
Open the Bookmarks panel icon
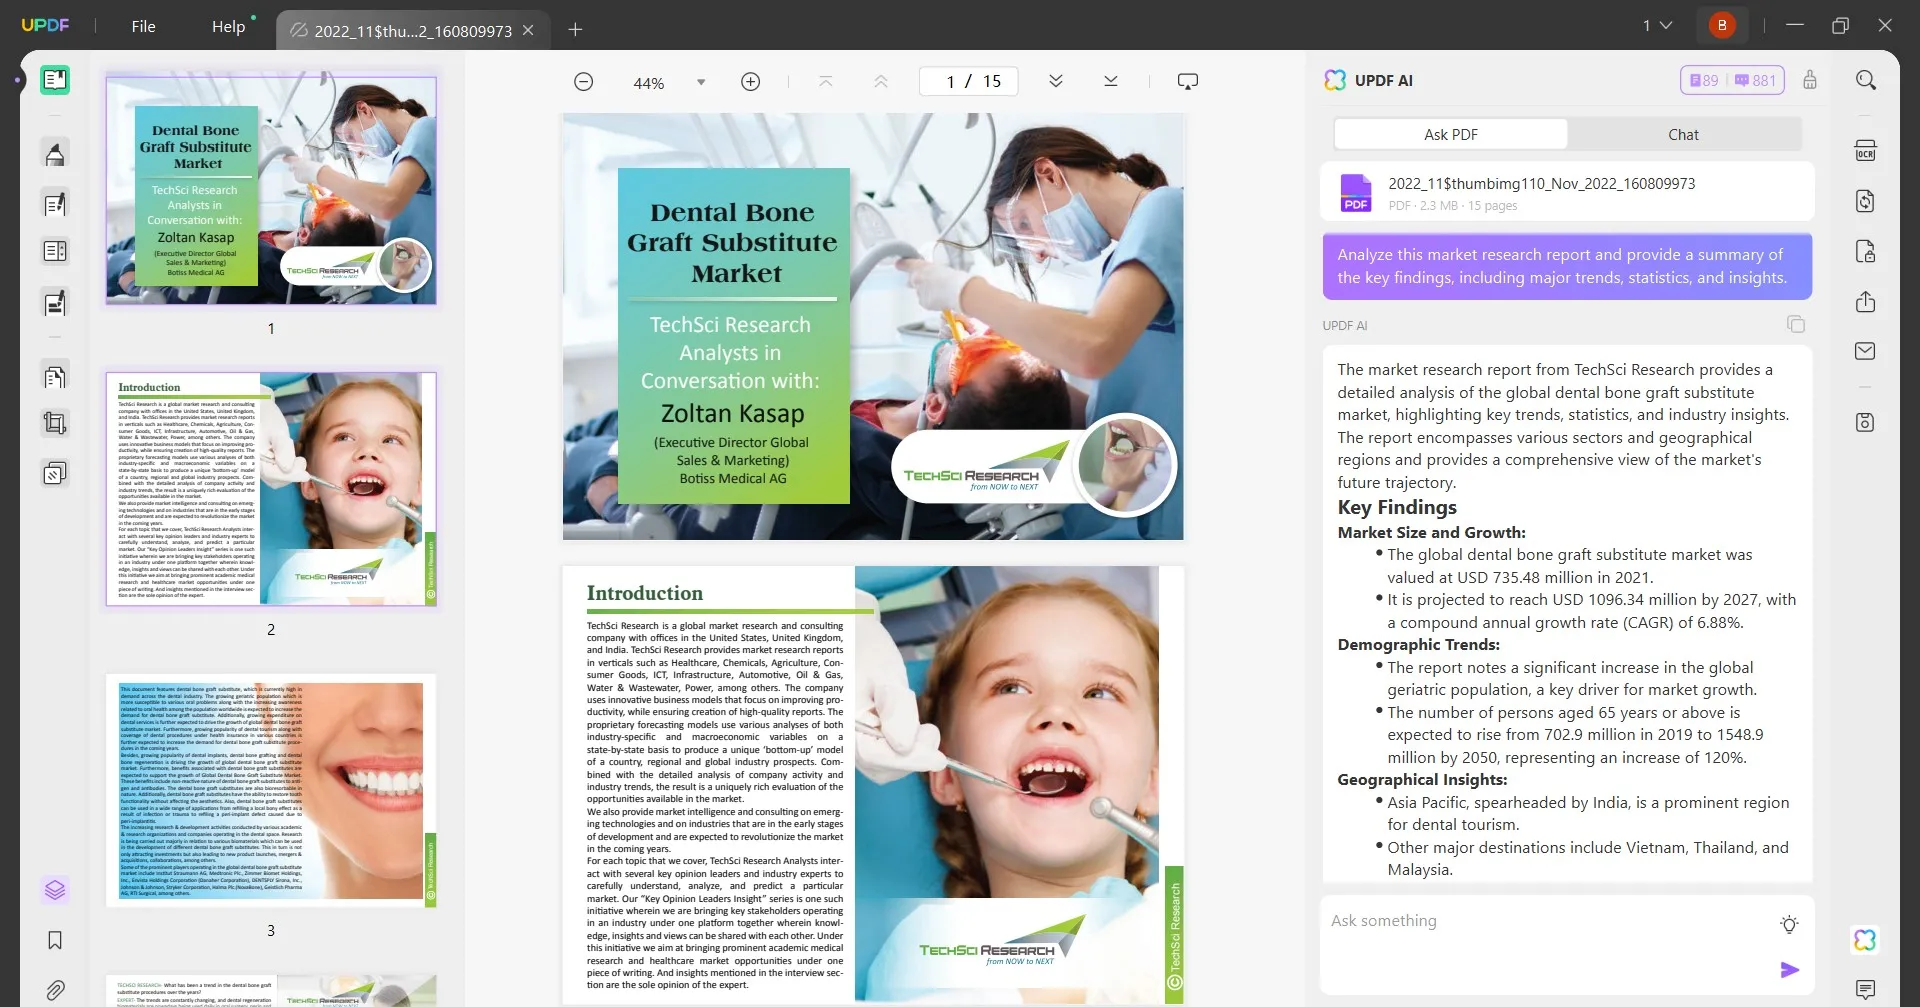pyautogui.click(x=55, y=940)
